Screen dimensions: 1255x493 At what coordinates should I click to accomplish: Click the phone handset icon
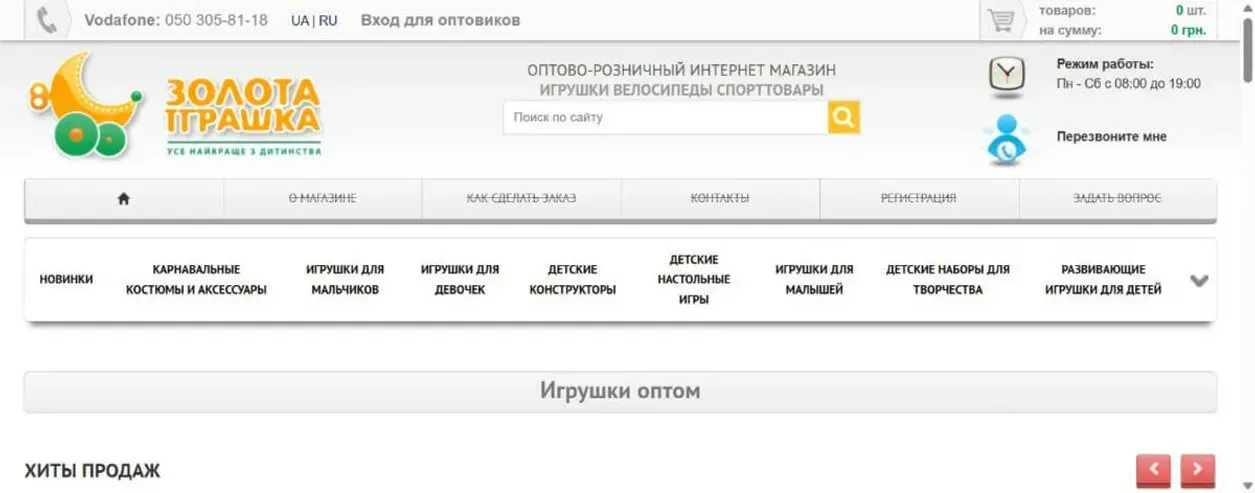47,21
